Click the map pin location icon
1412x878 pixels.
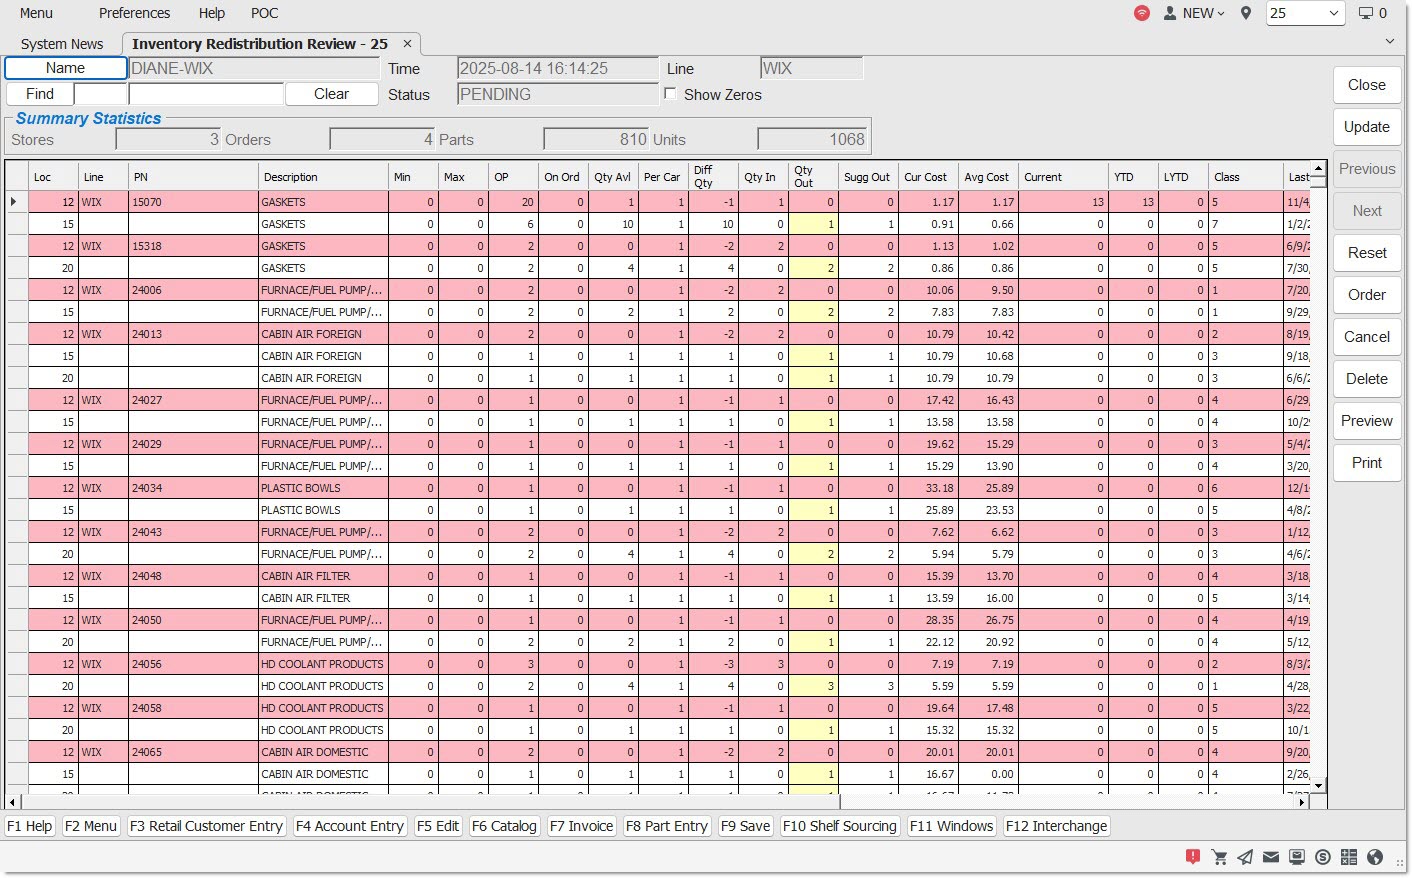tap(1246, 13)
